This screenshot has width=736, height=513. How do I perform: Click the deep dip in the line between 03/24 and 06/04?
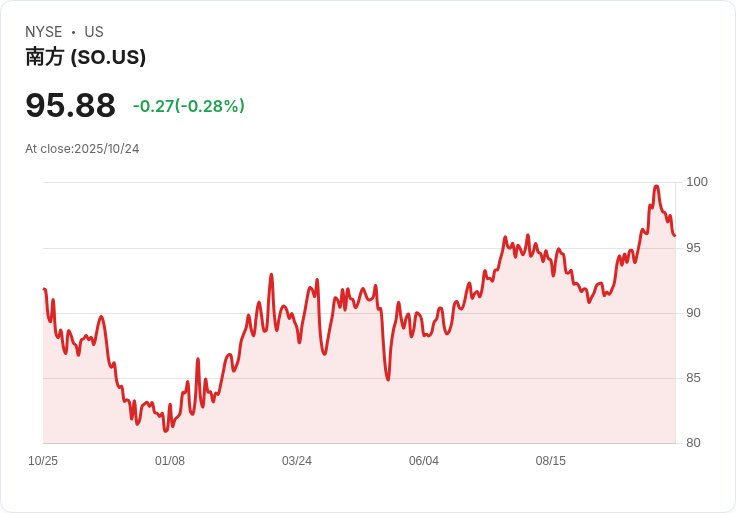pyautogui.click(x=387, y=379)
